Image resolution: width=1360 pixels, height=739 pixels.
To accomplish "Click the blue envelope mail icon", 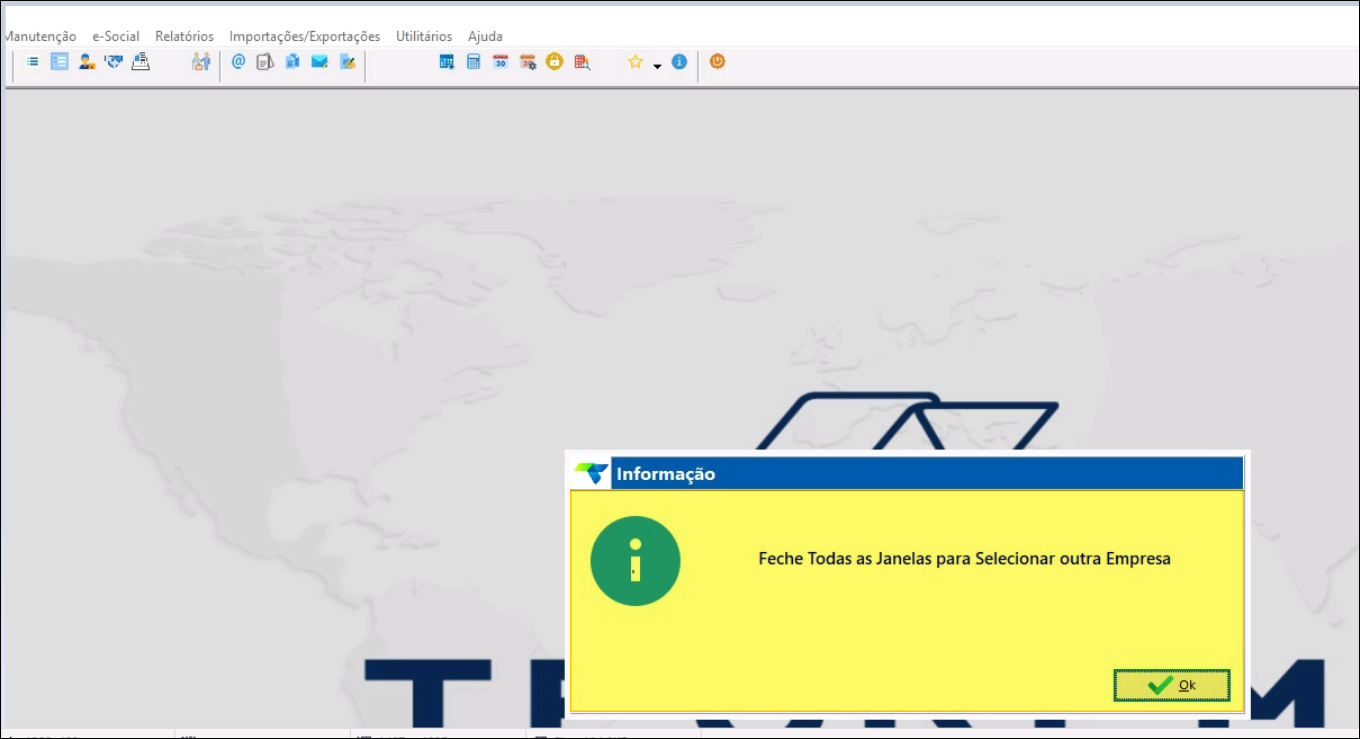I will tap(319, 62).
